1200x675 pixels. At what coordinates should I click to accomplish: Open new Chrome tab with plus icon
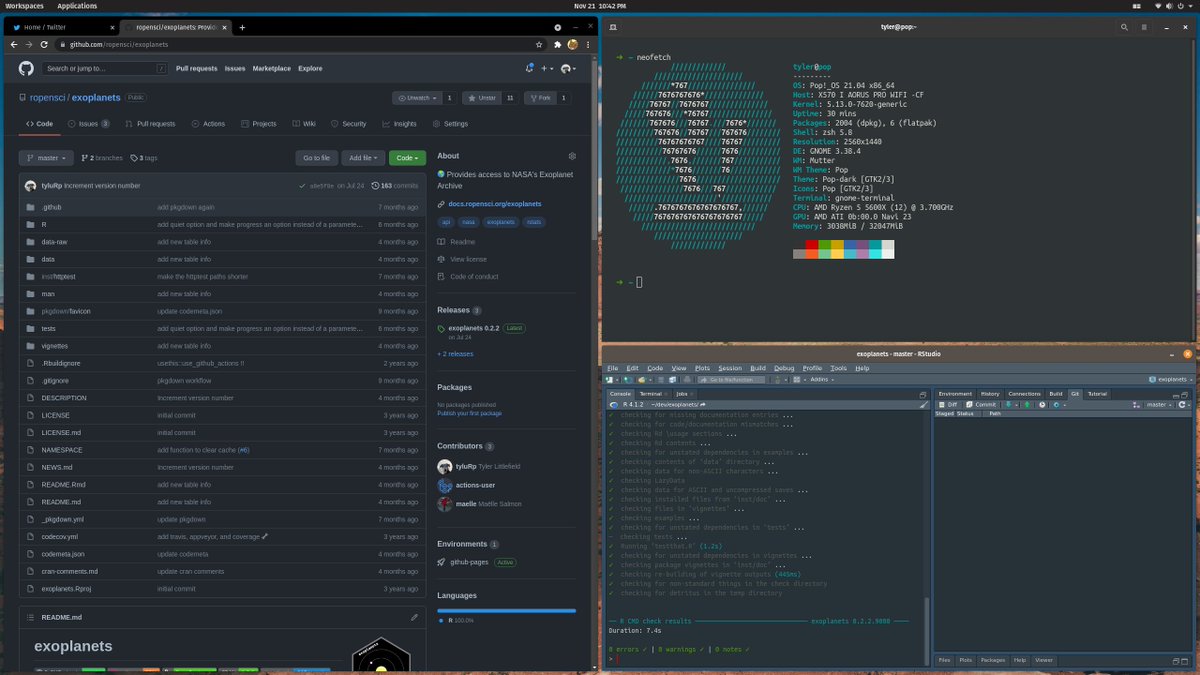tap(242, 27)
